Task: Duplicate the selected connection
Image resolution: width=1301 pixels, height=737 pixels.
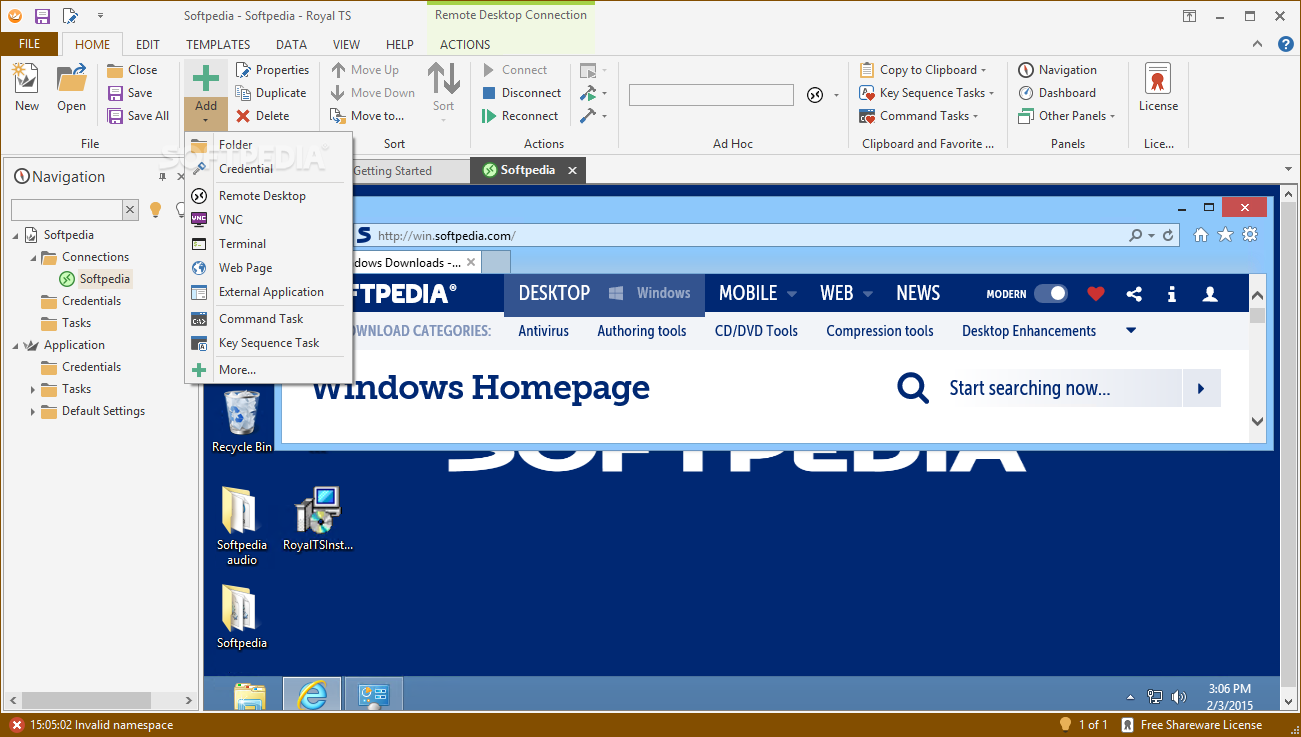Action: coord(270,93)
